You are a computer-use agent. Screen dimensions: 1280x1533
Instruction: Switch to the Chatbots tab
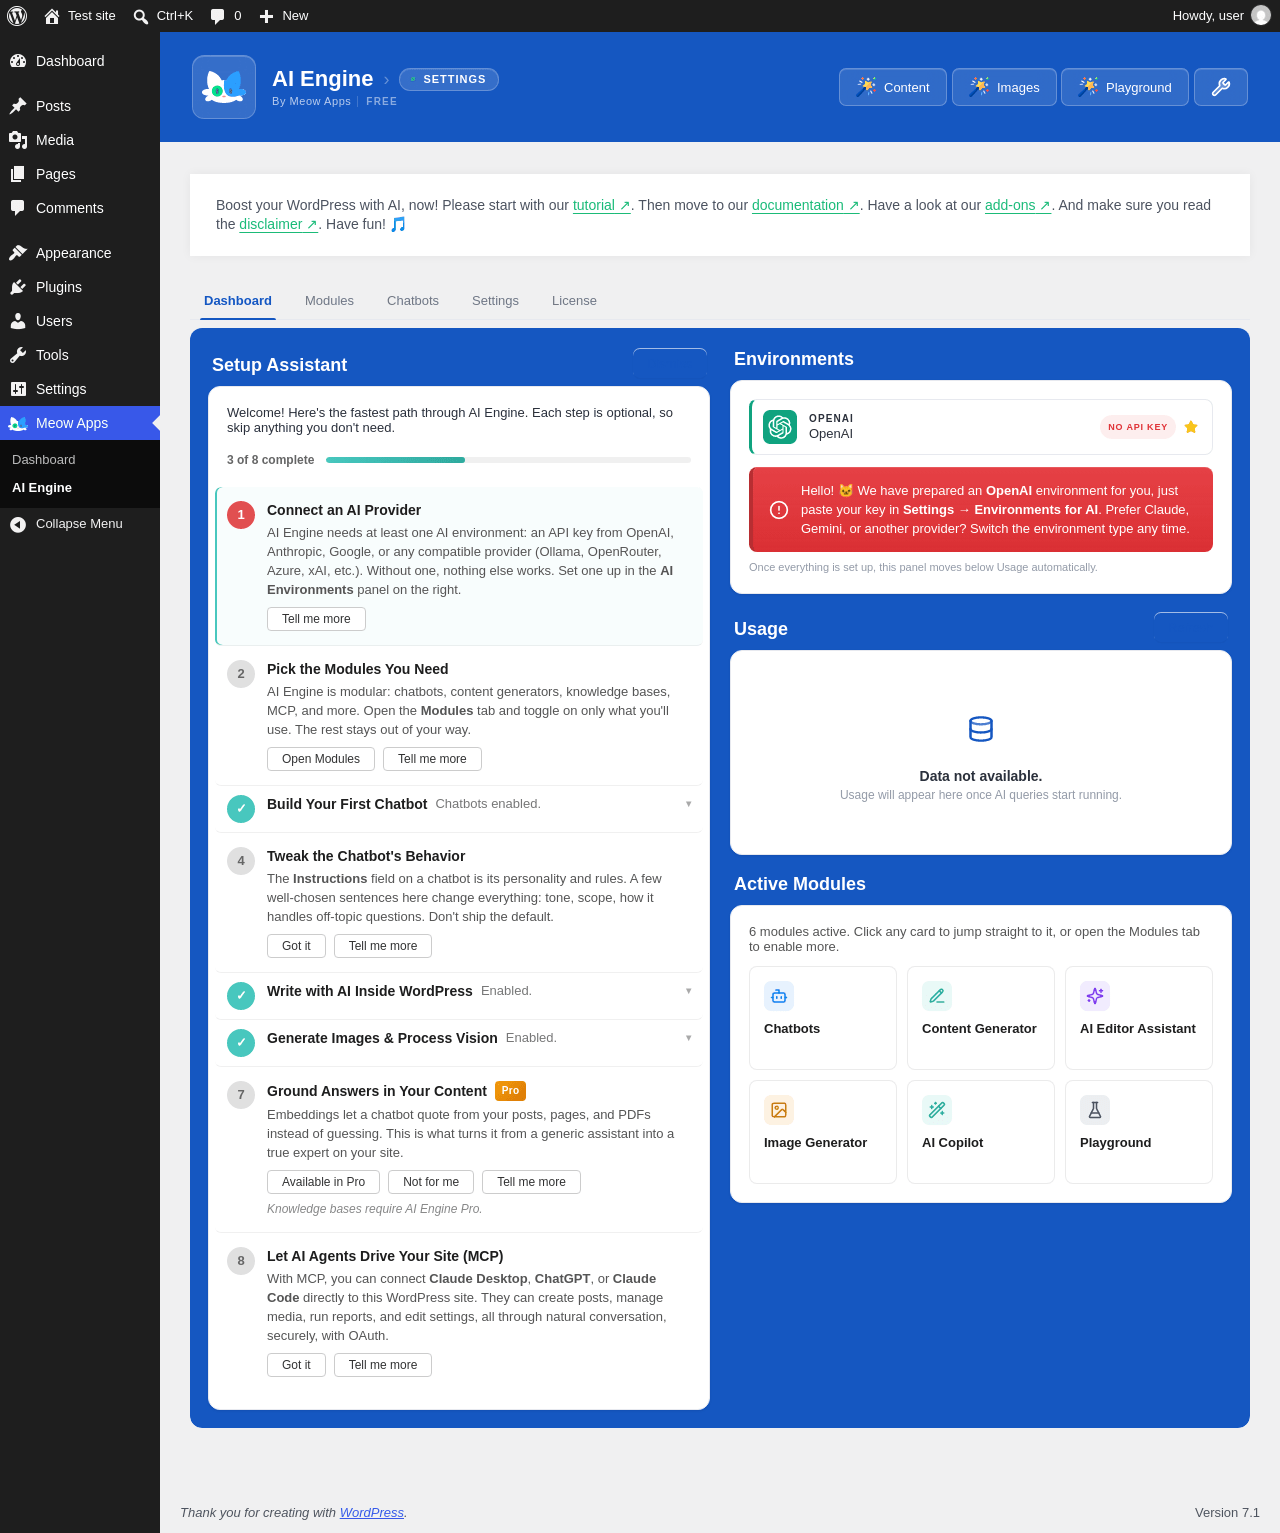pos(413,300)
